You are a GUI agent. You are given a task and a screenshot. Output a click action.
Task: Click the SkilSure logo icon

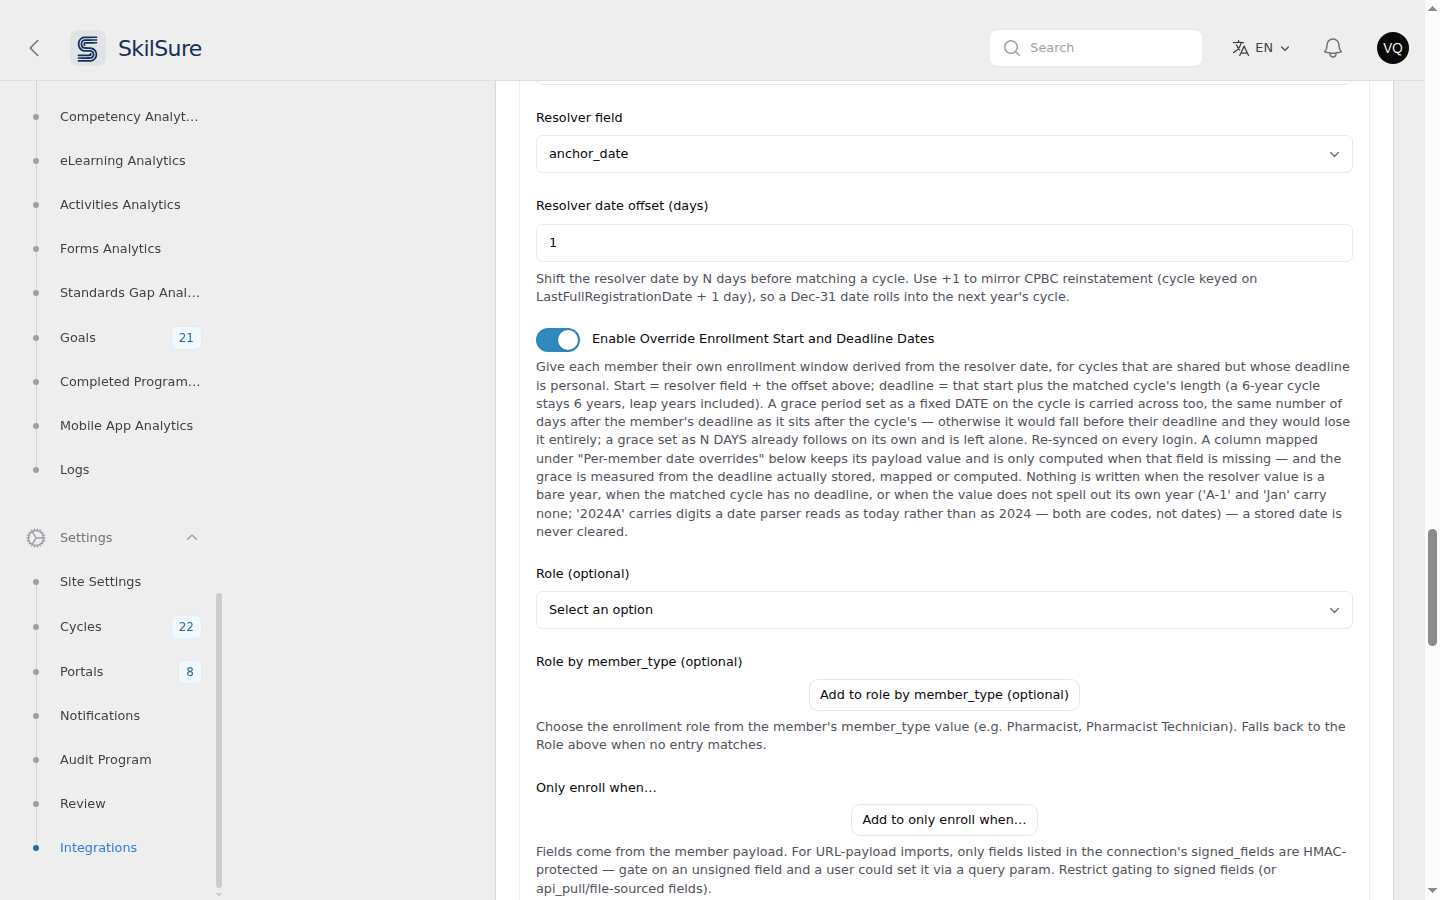point(88,48)
